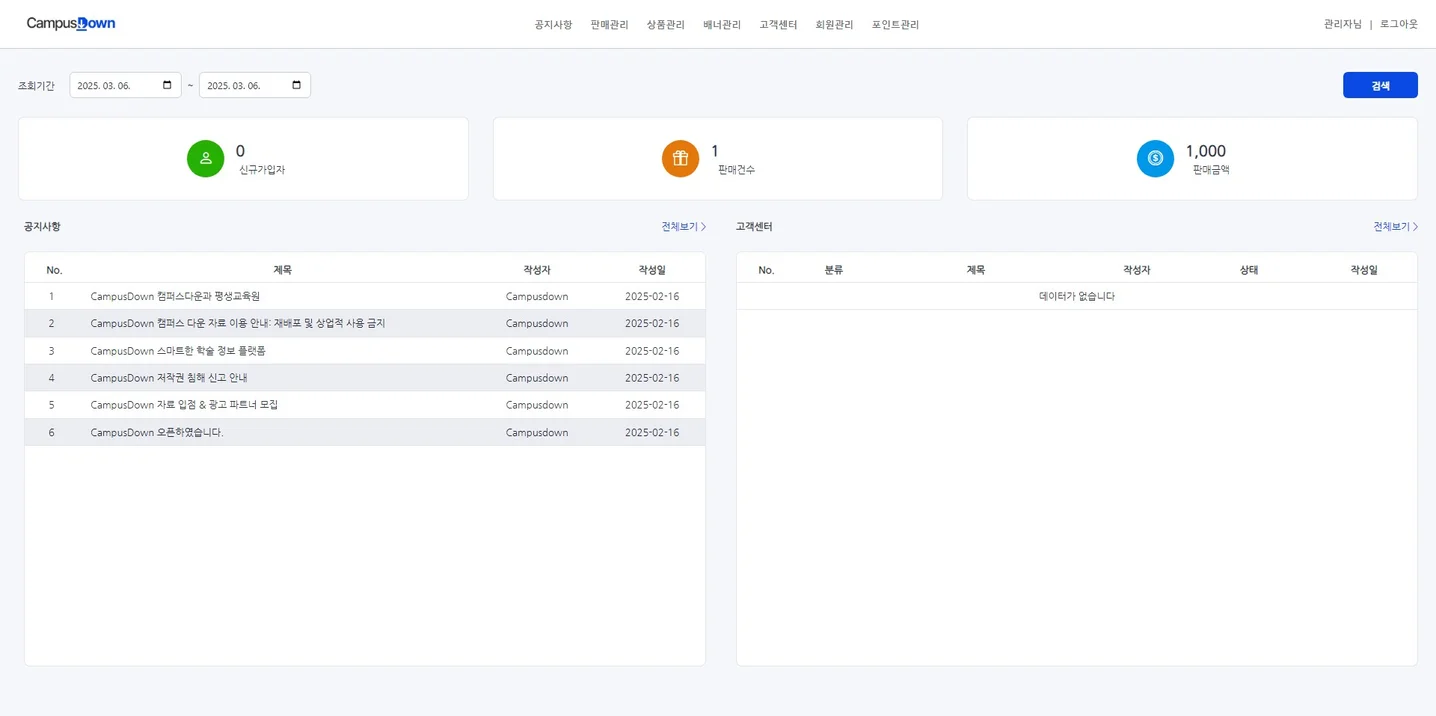1436x716 pixels.
Task: Click the 작성일 column header in the 고객센터 table
Action: pyautogui.click(x=1364, y=270)
